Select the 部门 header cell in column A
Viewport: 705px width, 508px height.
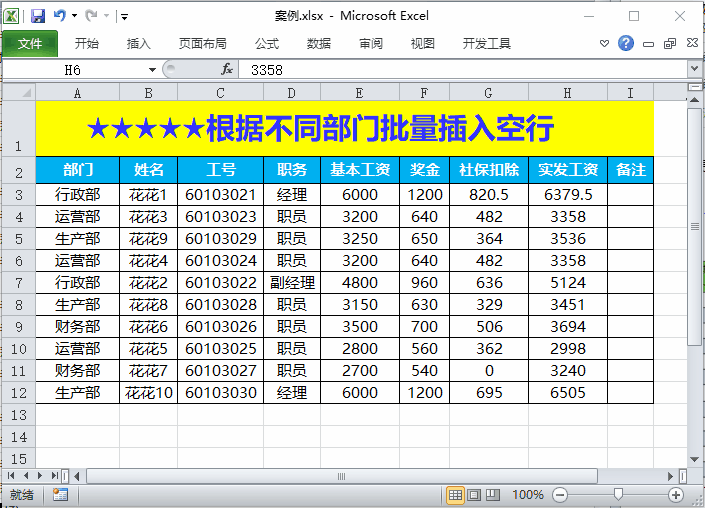tap(77, 170)
